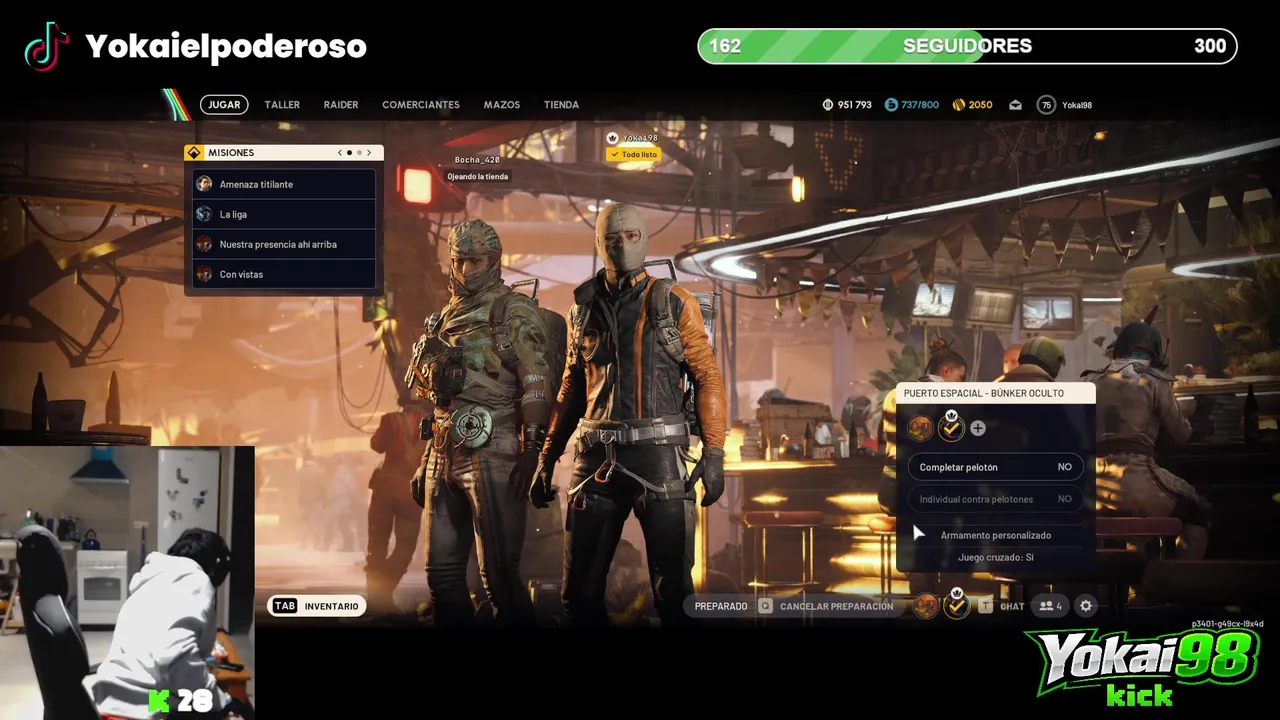Image resolution: width=1280 pixels, height=720 pixels.
Task: Click the checkmark crown avatar in the bottom bar
Action: point(957,603)
